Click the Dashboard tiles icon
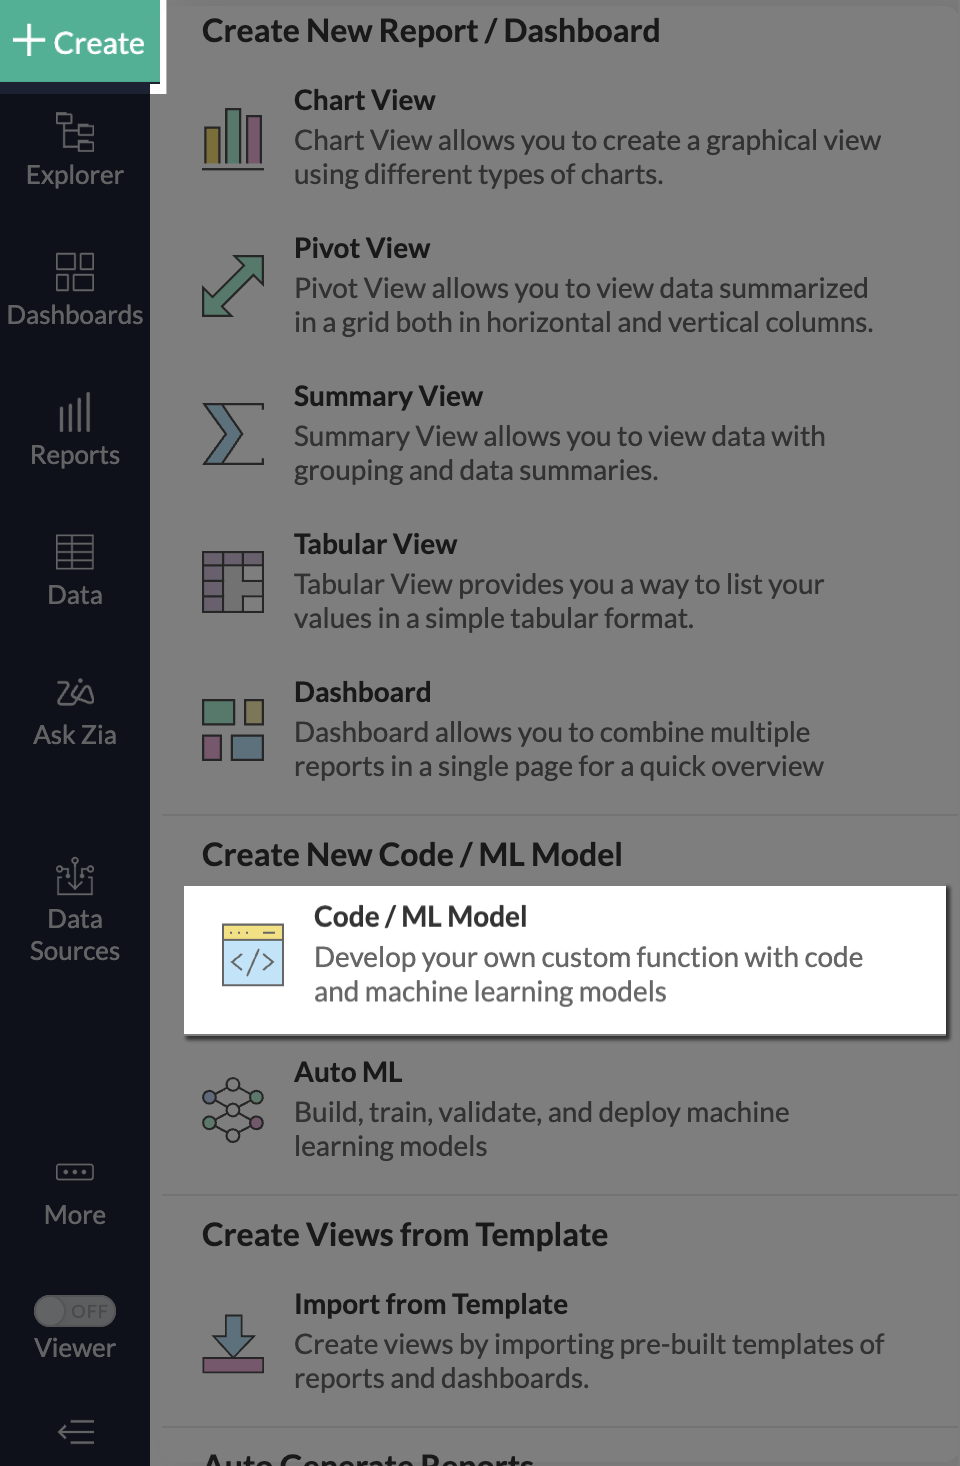The image size is (960, 1466). [233, 729]
